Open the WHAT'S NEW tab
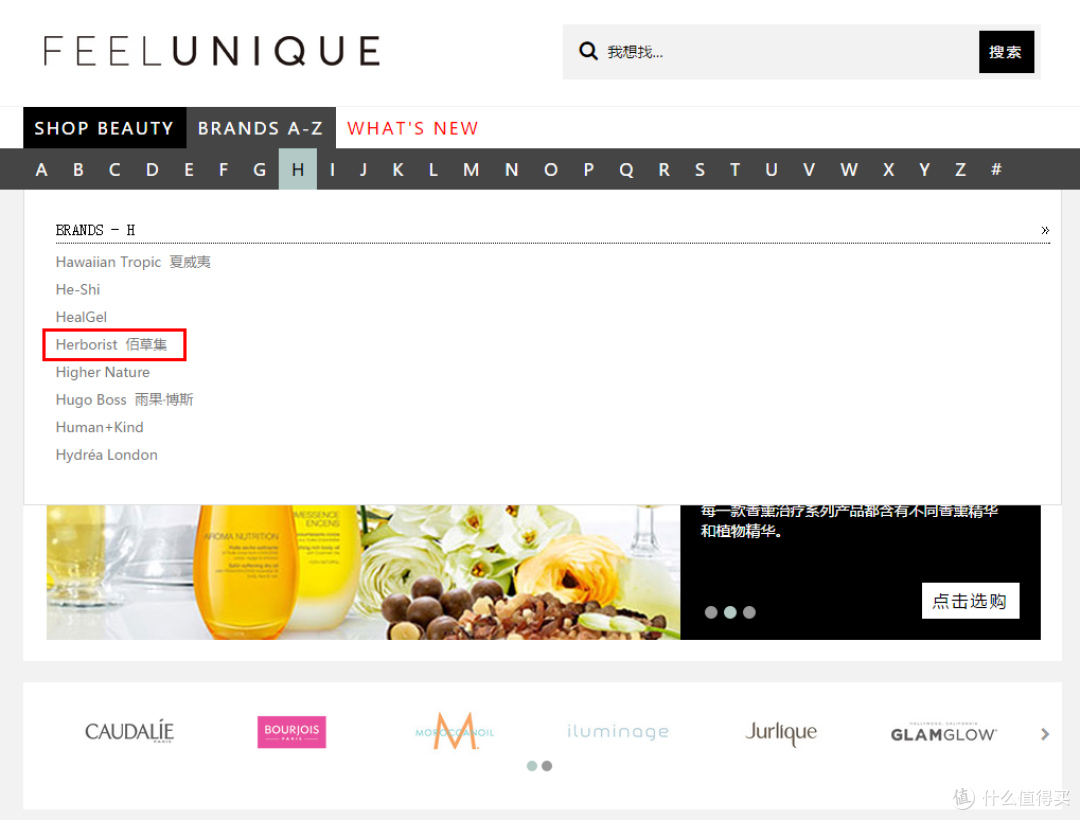Screen dimensions: 1080x820 [x=413, y=128]
